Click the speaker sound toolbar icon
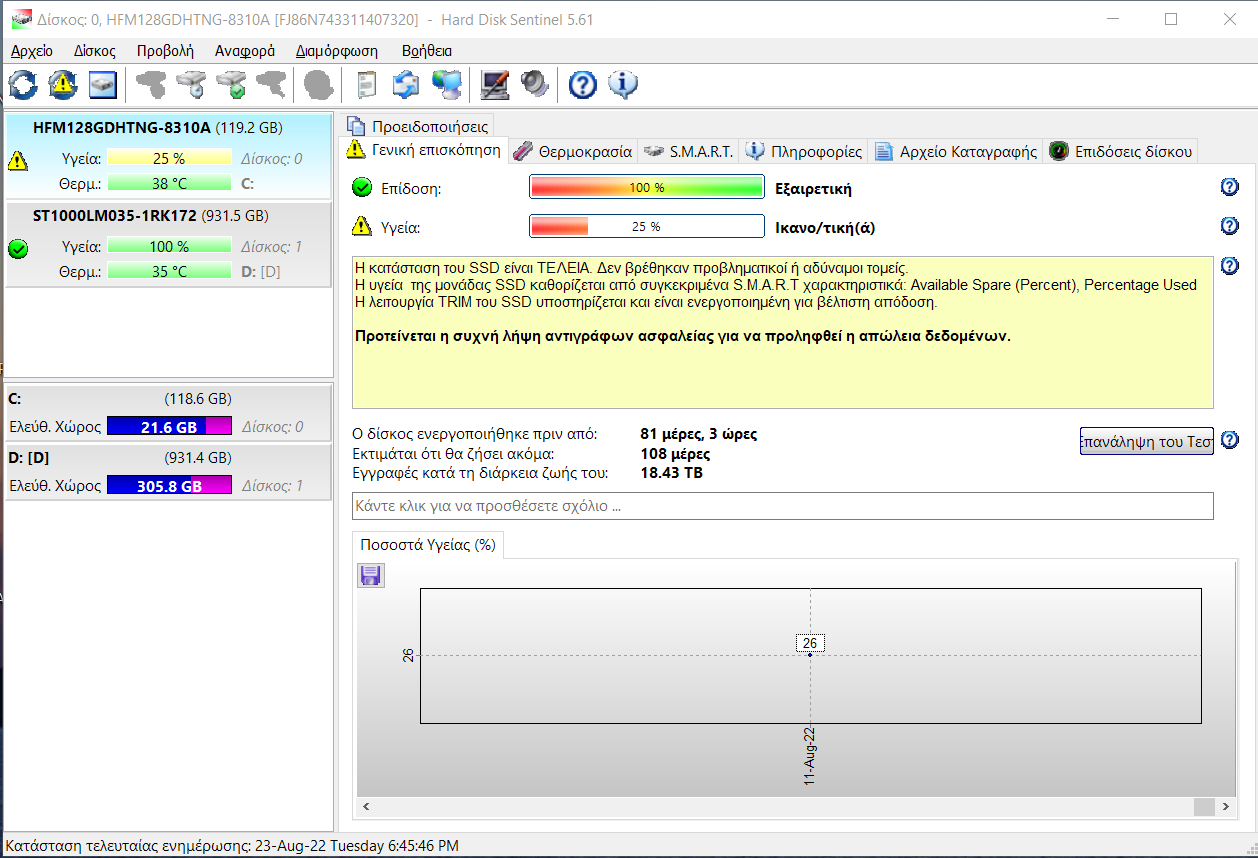The height and width of the screenshot is (858, 1258). point(535,85)
